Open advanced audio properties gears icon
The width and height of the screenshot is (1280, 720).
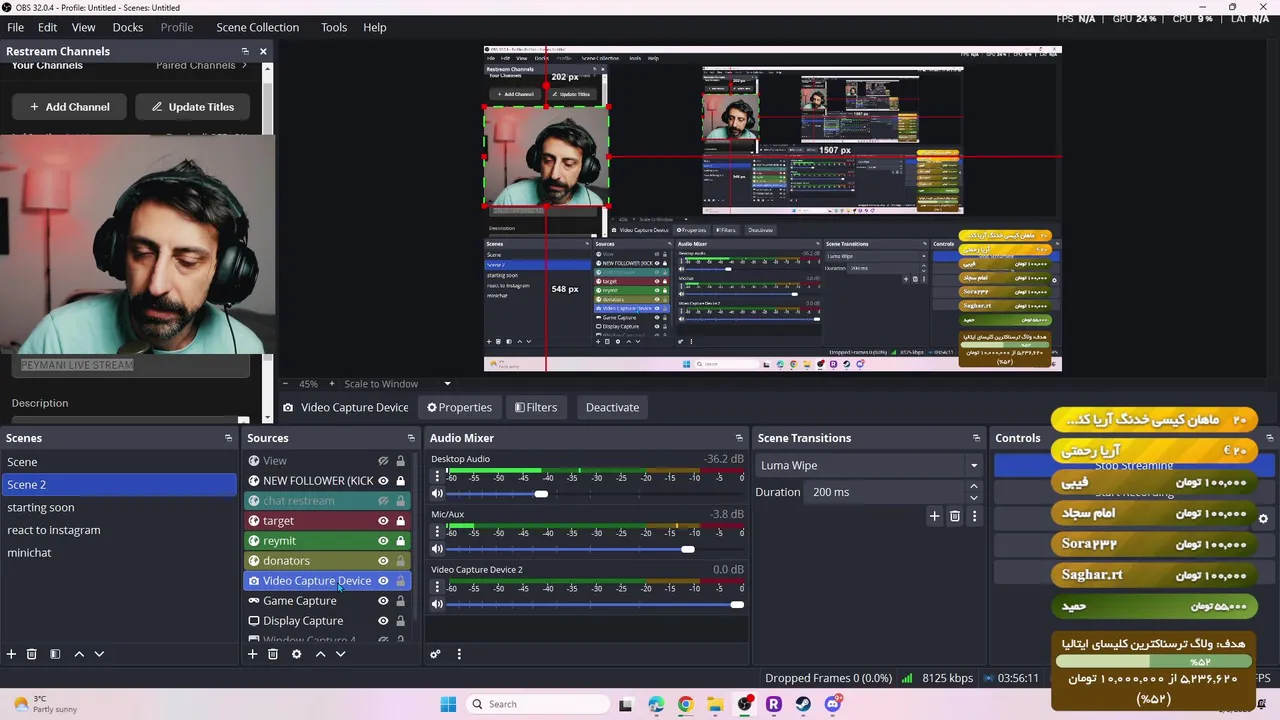tap(435, 654)
